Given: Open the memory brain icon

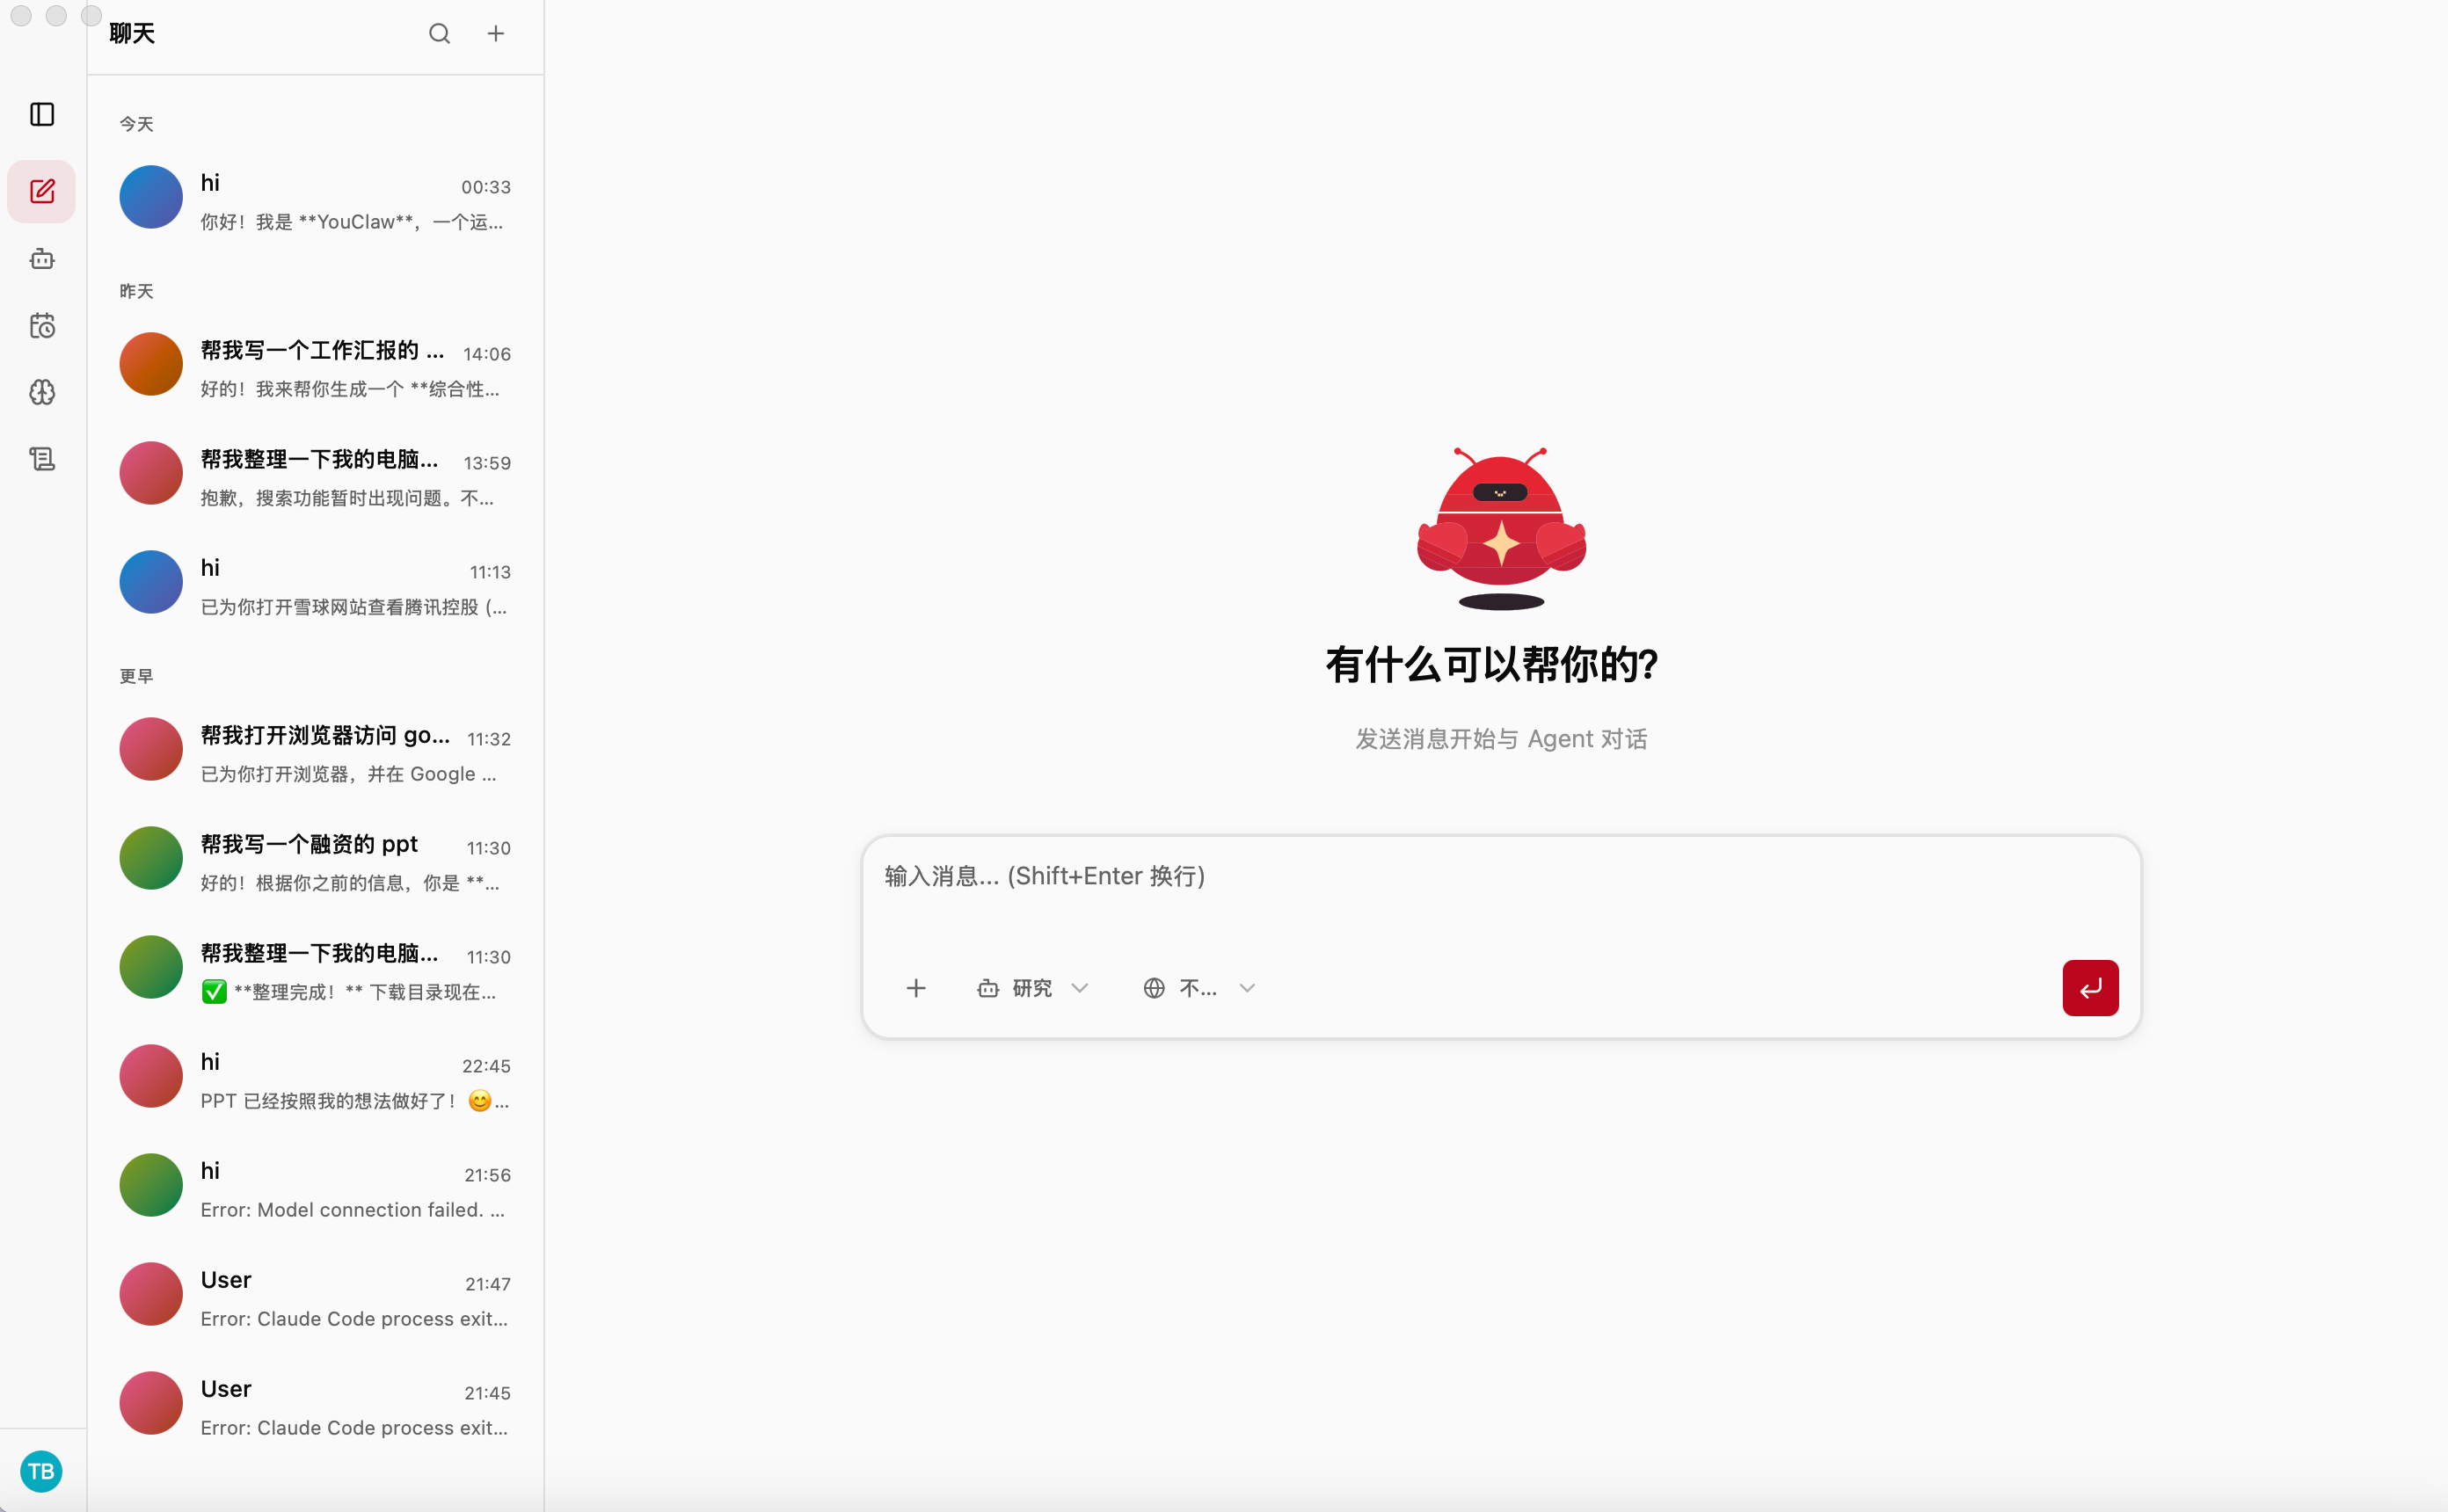Looking at the screenshot, I should pos(42,392).
